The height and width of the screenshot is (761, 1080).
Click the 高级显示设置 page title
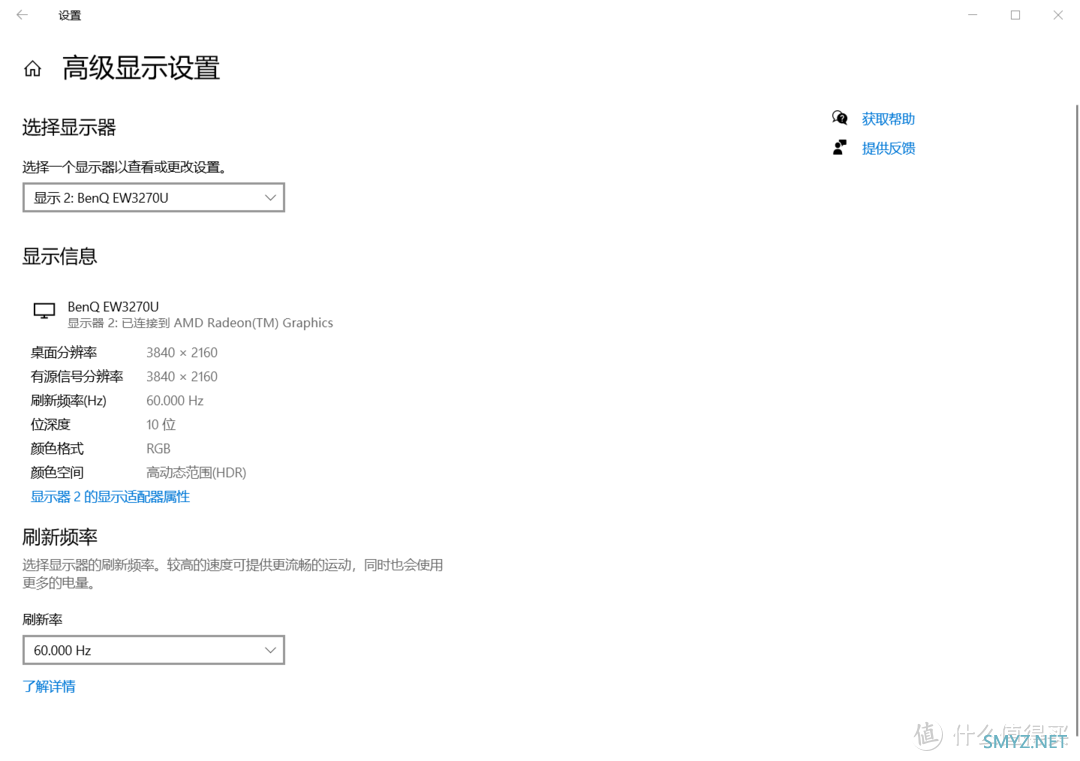point(141,68)
